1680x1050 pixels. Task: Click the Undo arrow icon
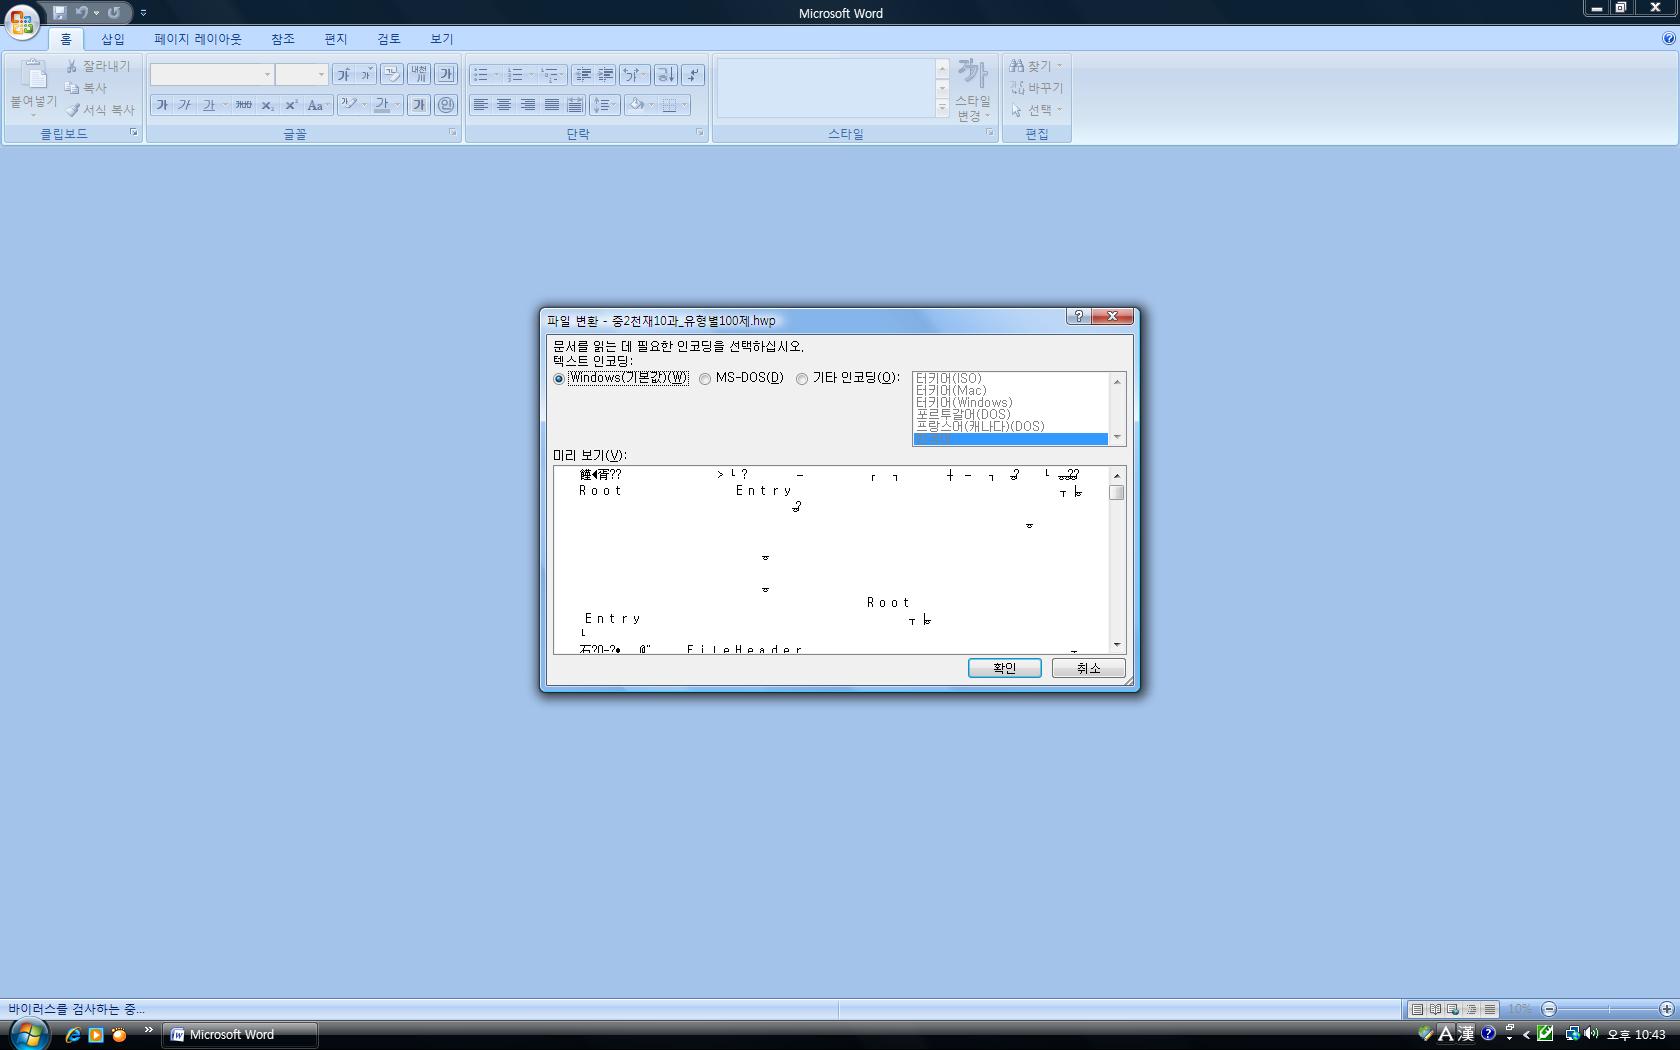click(82, 13)
